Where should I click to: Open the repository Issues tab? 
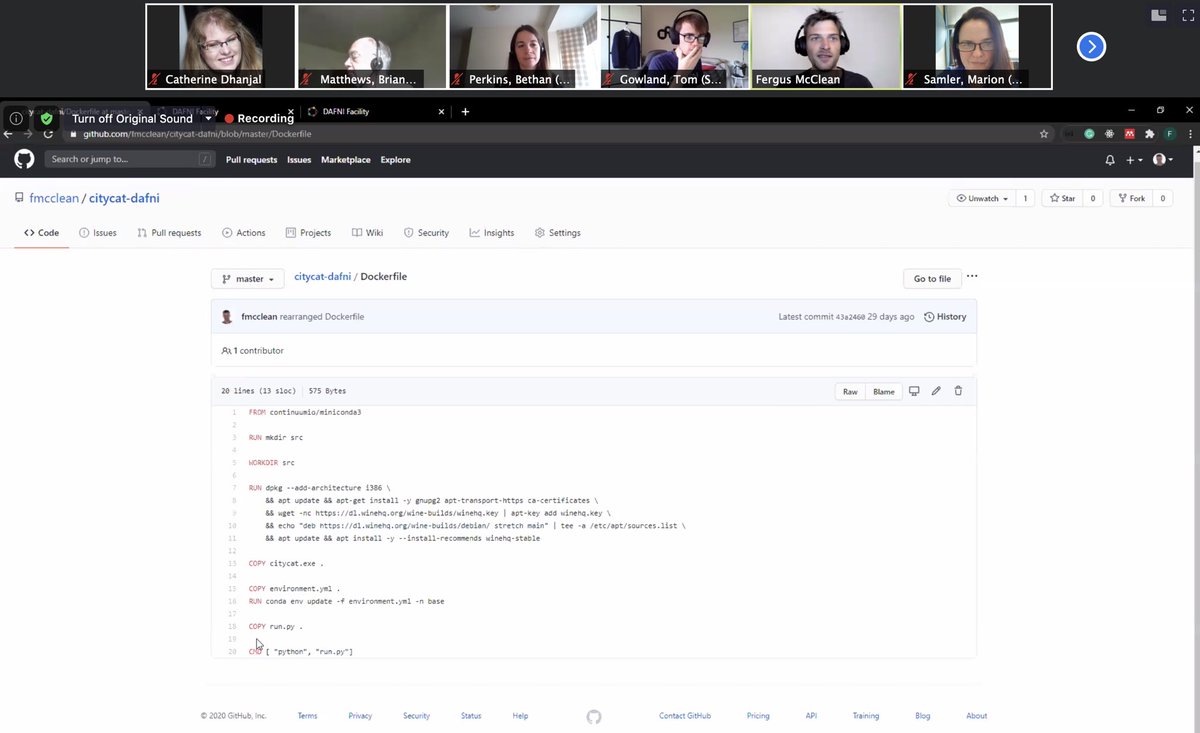coord(98,233)
